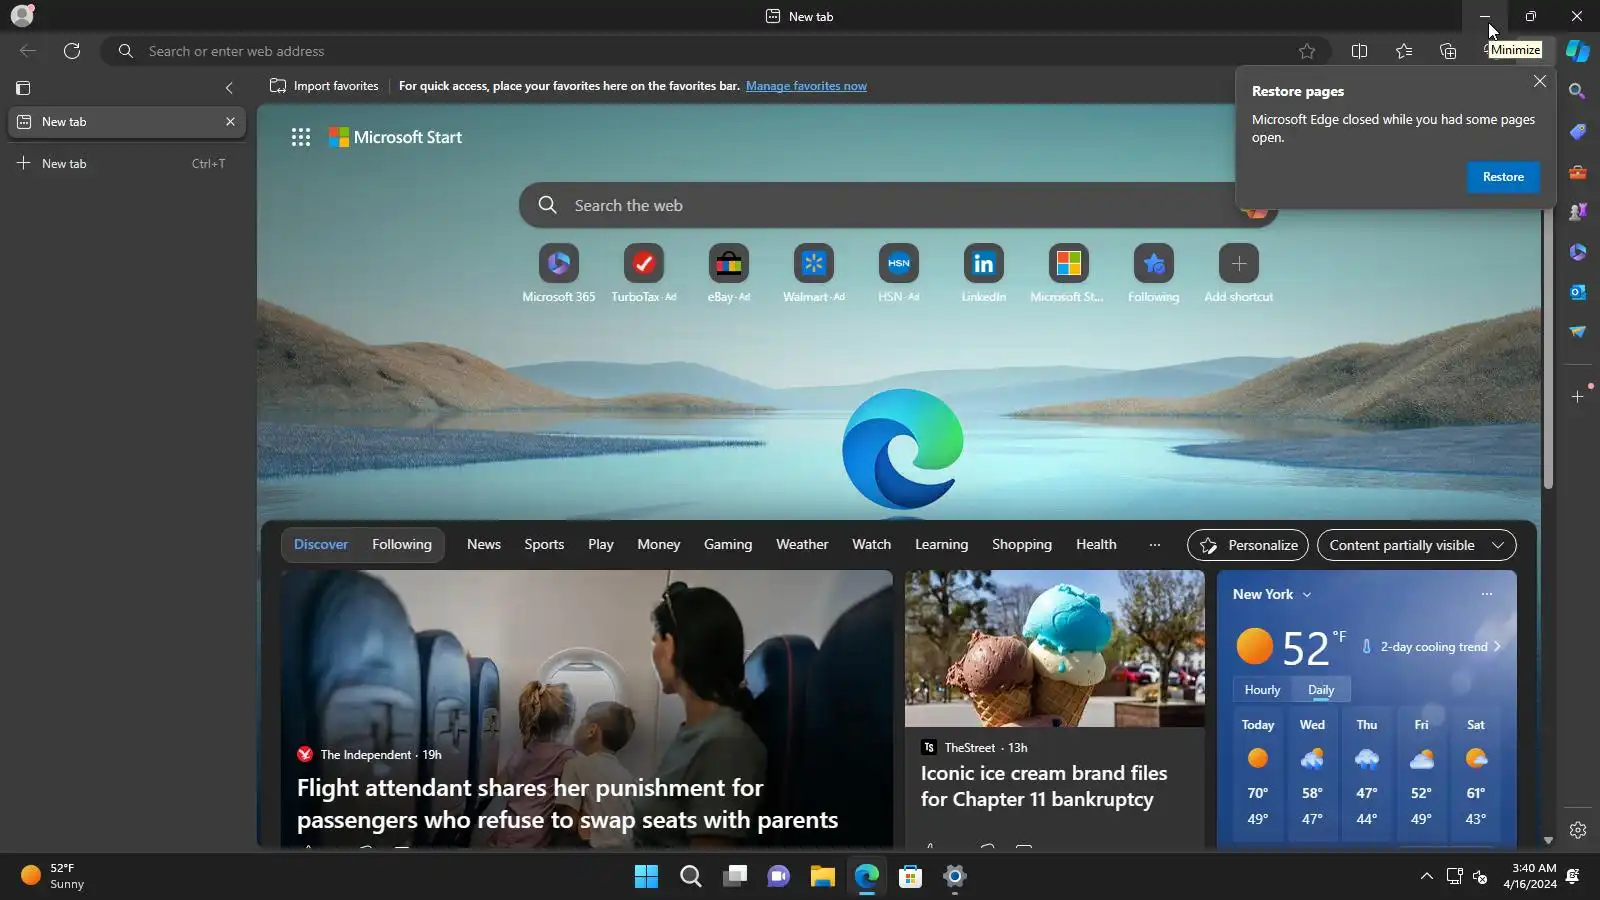Click the page scroll down arrow
The image size is (1600, 900).
[1548, 841]
